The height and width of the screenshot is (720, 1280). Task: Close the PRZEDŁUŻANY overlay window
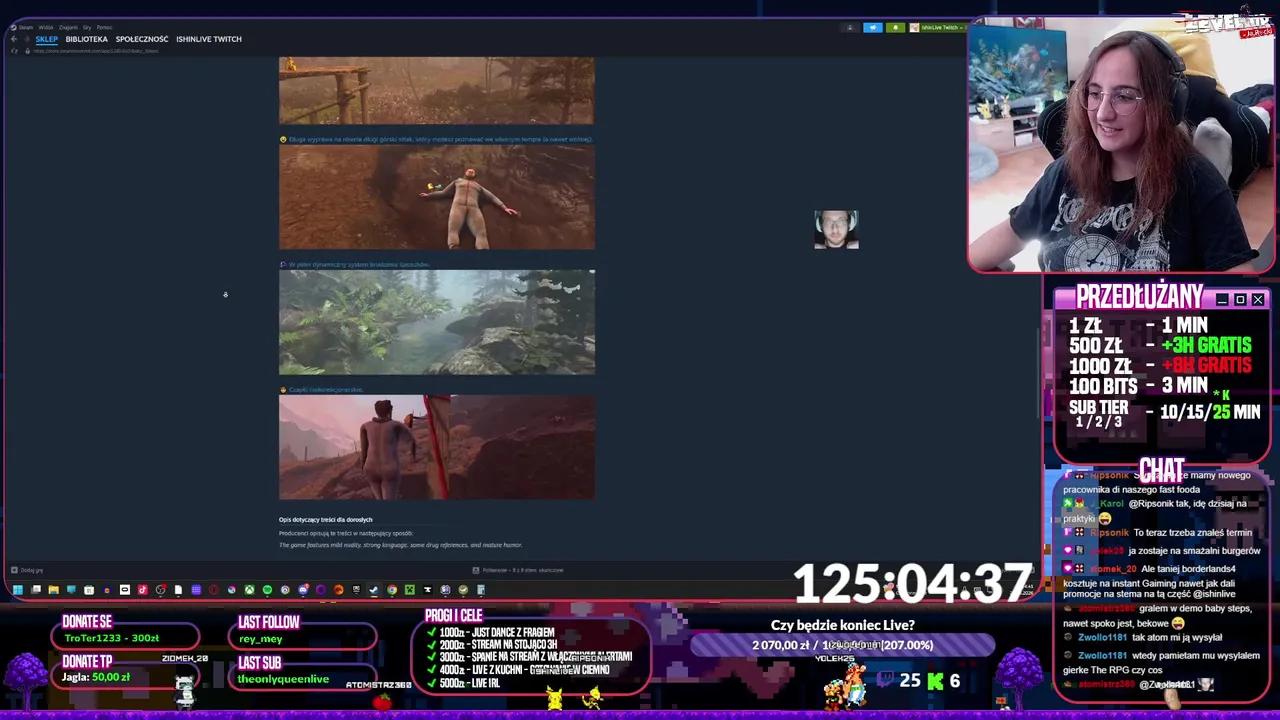pyautogui.click(x=1258, y=300)
